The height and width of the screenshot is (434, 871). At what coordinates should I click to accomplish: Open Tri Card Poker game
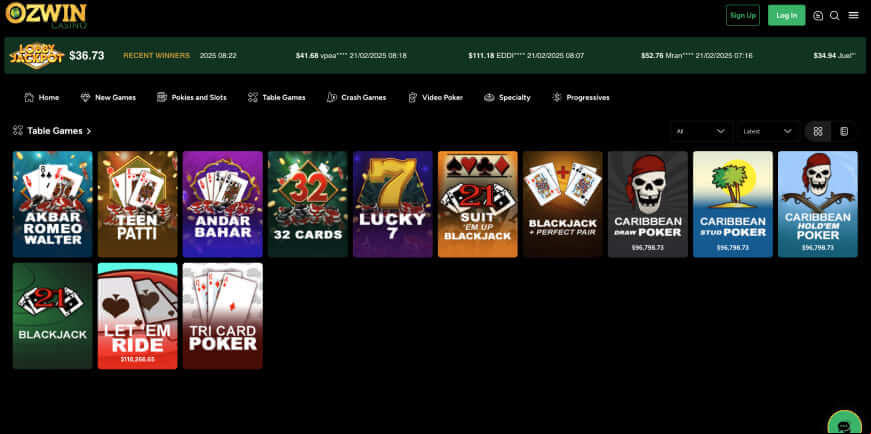[x=223, y=316]
